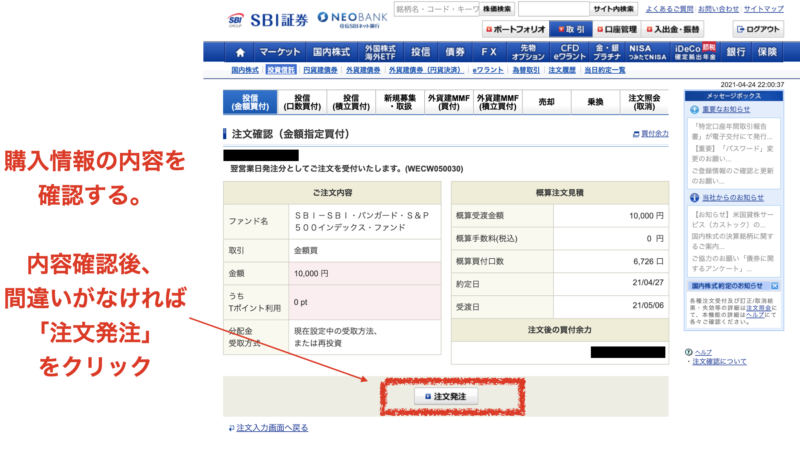Open the iDeCo menu
The width and height of the screenshot is (800, 451).
(x=695, y=52)
